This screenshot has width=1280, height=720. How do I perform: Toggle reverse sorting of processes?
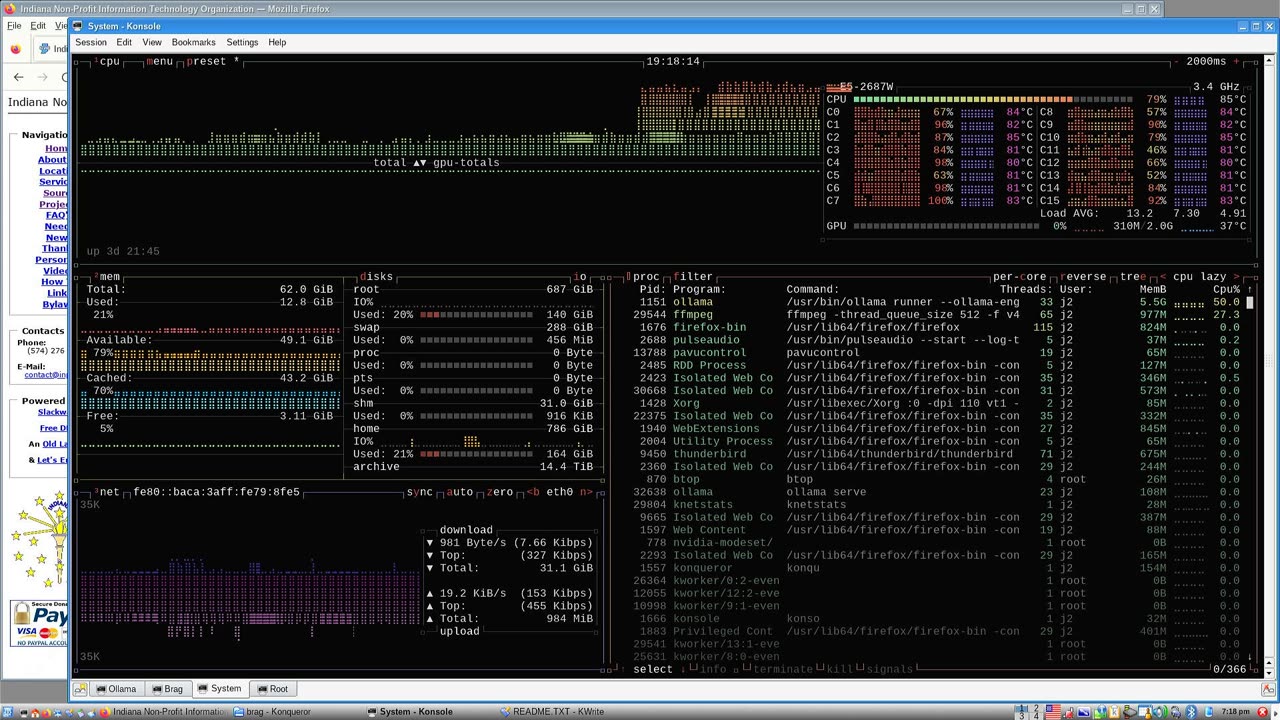tap(1083, 277)
